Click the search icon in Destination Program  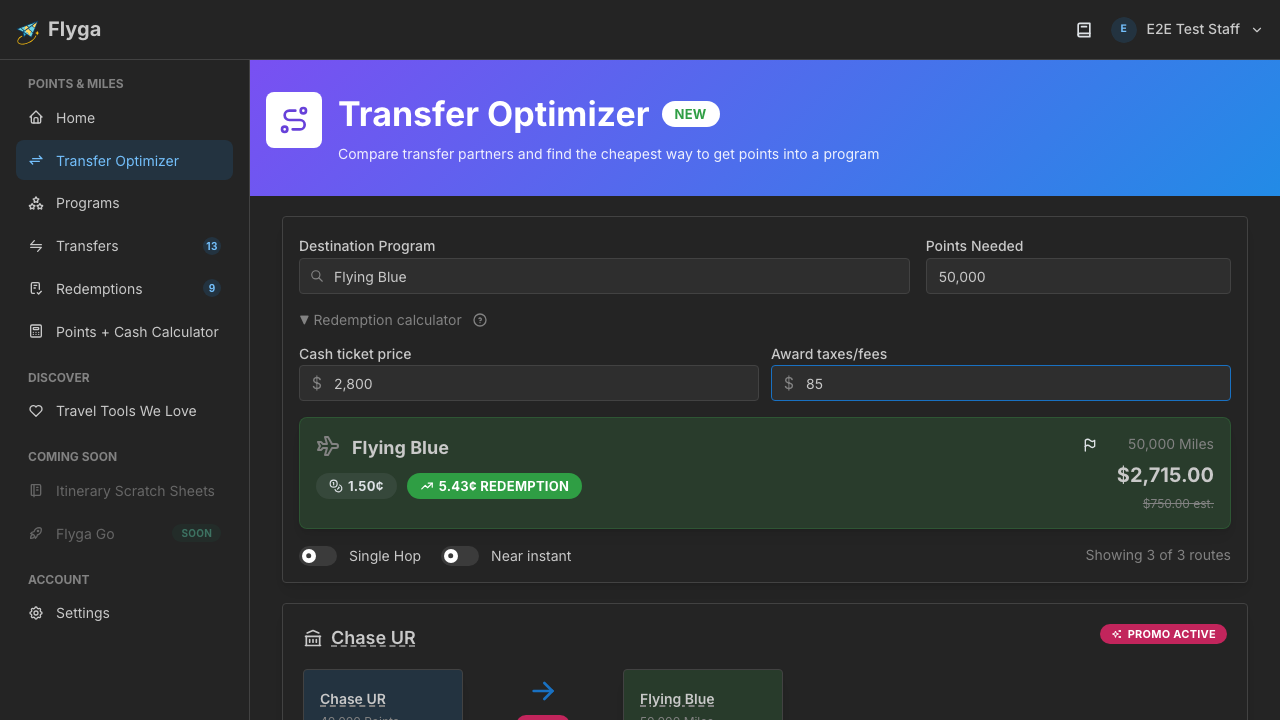click(x=317, y=277)
